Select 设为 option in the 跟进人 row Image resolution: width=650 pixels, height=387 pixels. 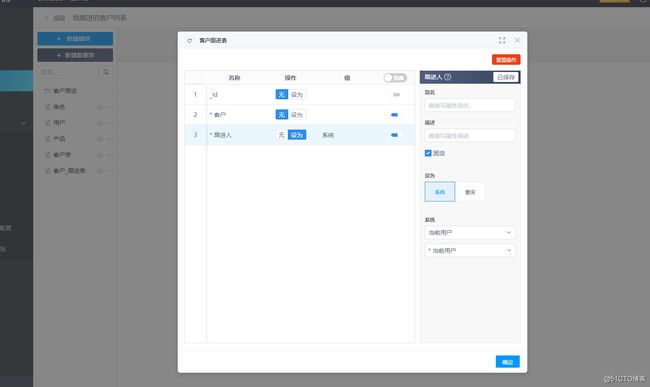coord(297,135)
